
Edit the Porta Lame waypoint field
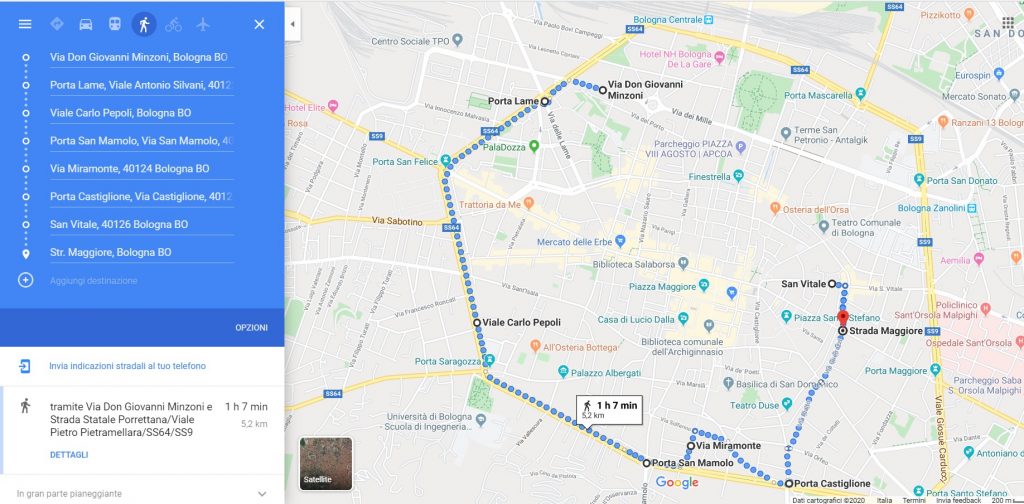click(x=142, y=85)
